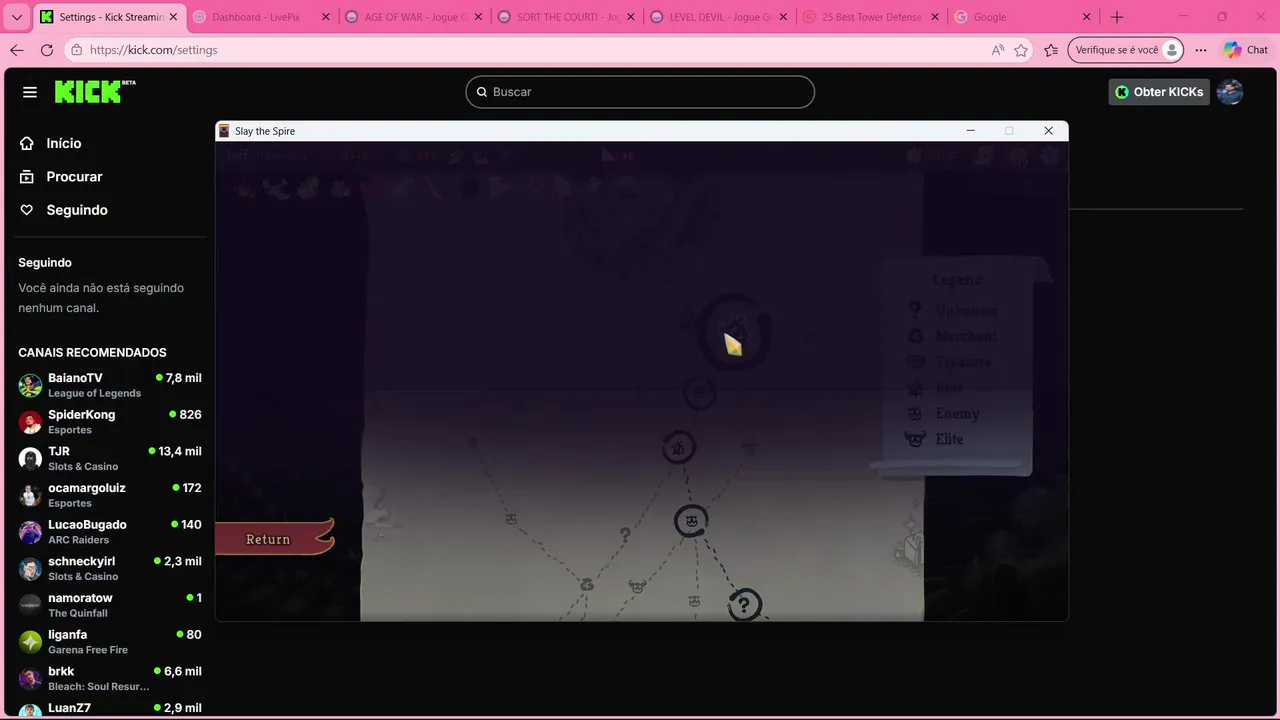Open browser Settings and more menu
The height and width of the screenshot is (720, 1280).
tap(1201, 50)
